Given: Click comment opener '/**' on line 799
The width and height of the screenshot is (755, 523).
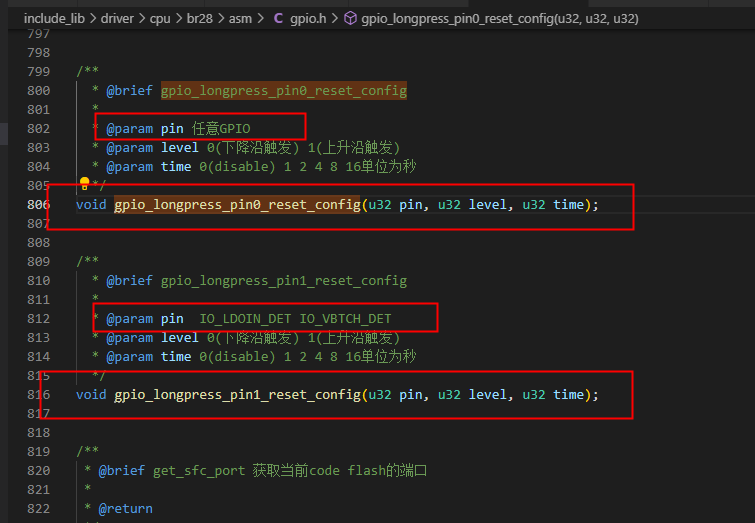Looking at the screenshot, I should 88,71.
